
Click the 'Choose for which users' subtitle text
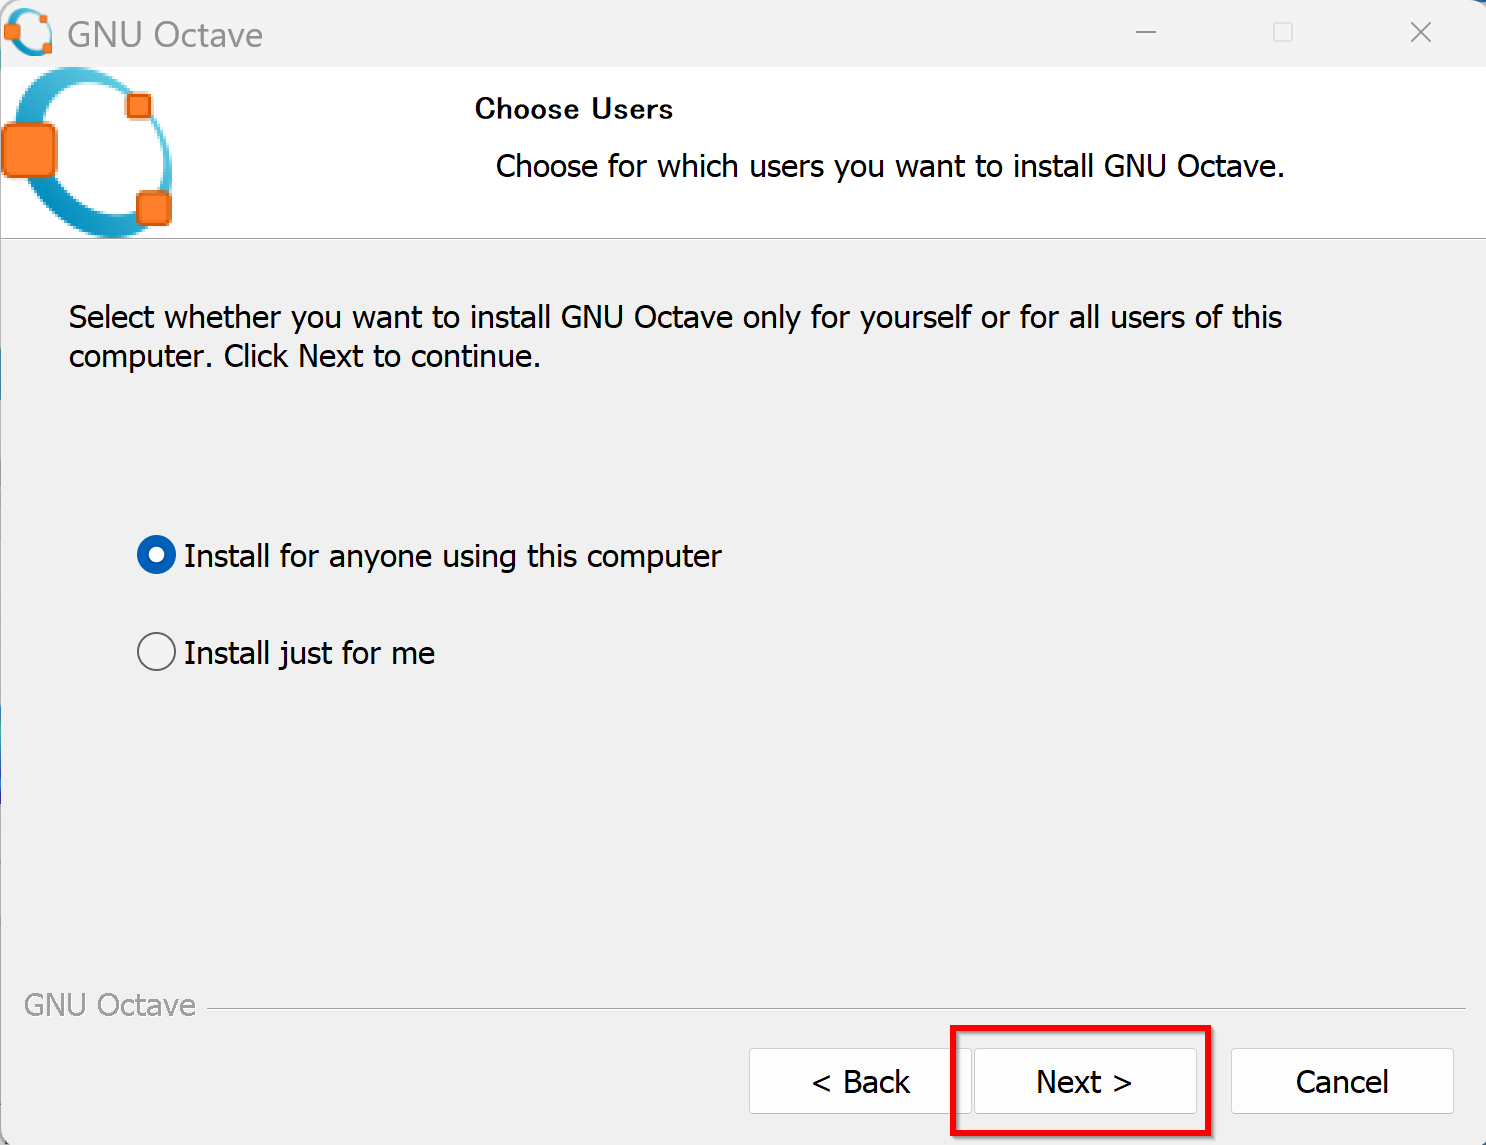[x=889, y=166]
